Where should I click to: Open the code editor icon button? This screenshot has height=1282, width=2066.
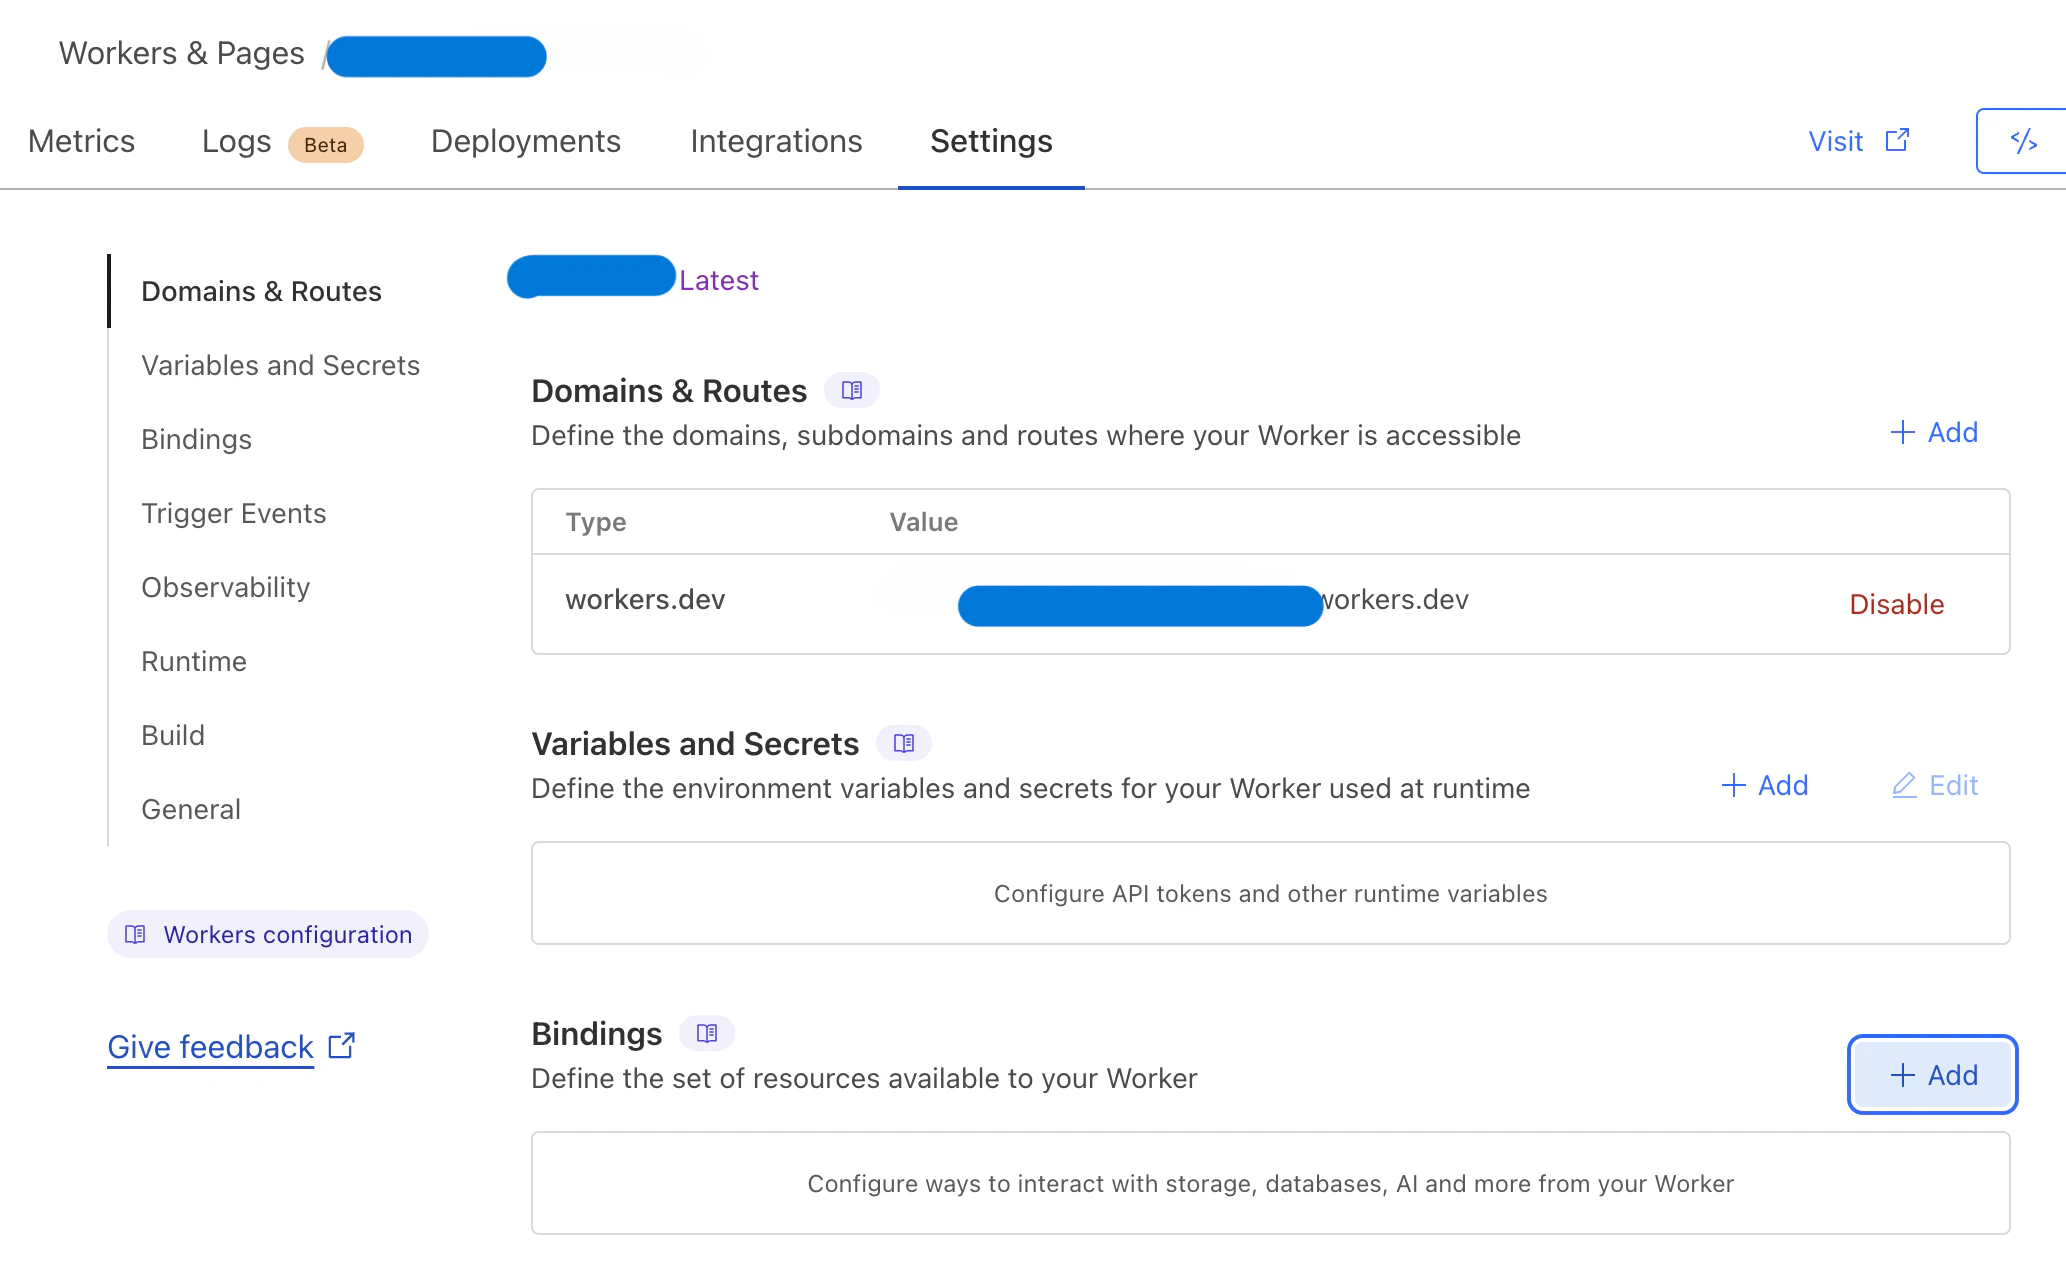tap(2023, 141)
